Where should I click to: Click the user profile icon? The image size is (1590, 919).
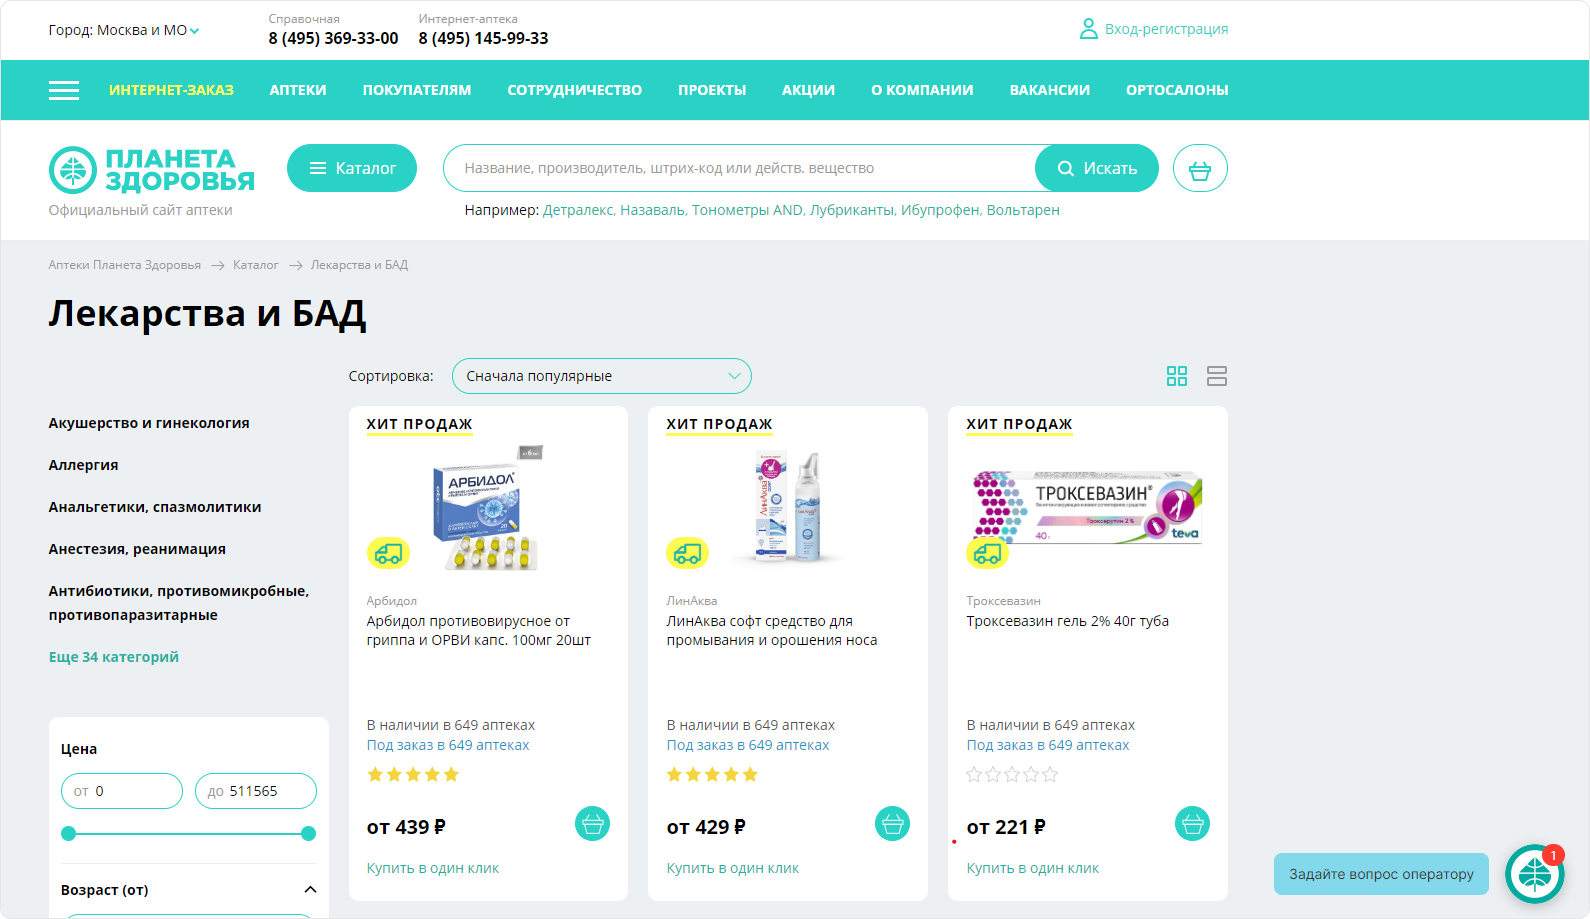(1088, 29)
